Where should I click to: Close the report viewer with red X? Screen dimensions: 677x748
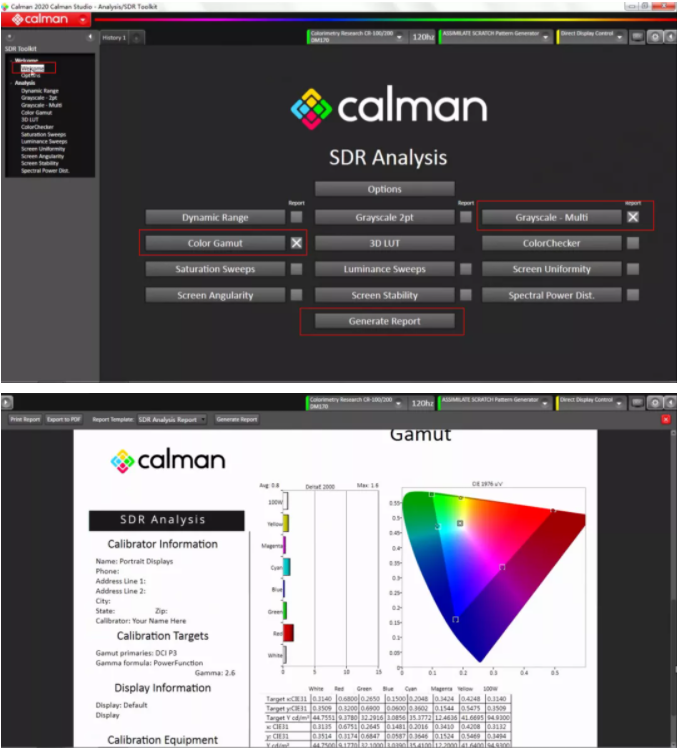(666, 419)
